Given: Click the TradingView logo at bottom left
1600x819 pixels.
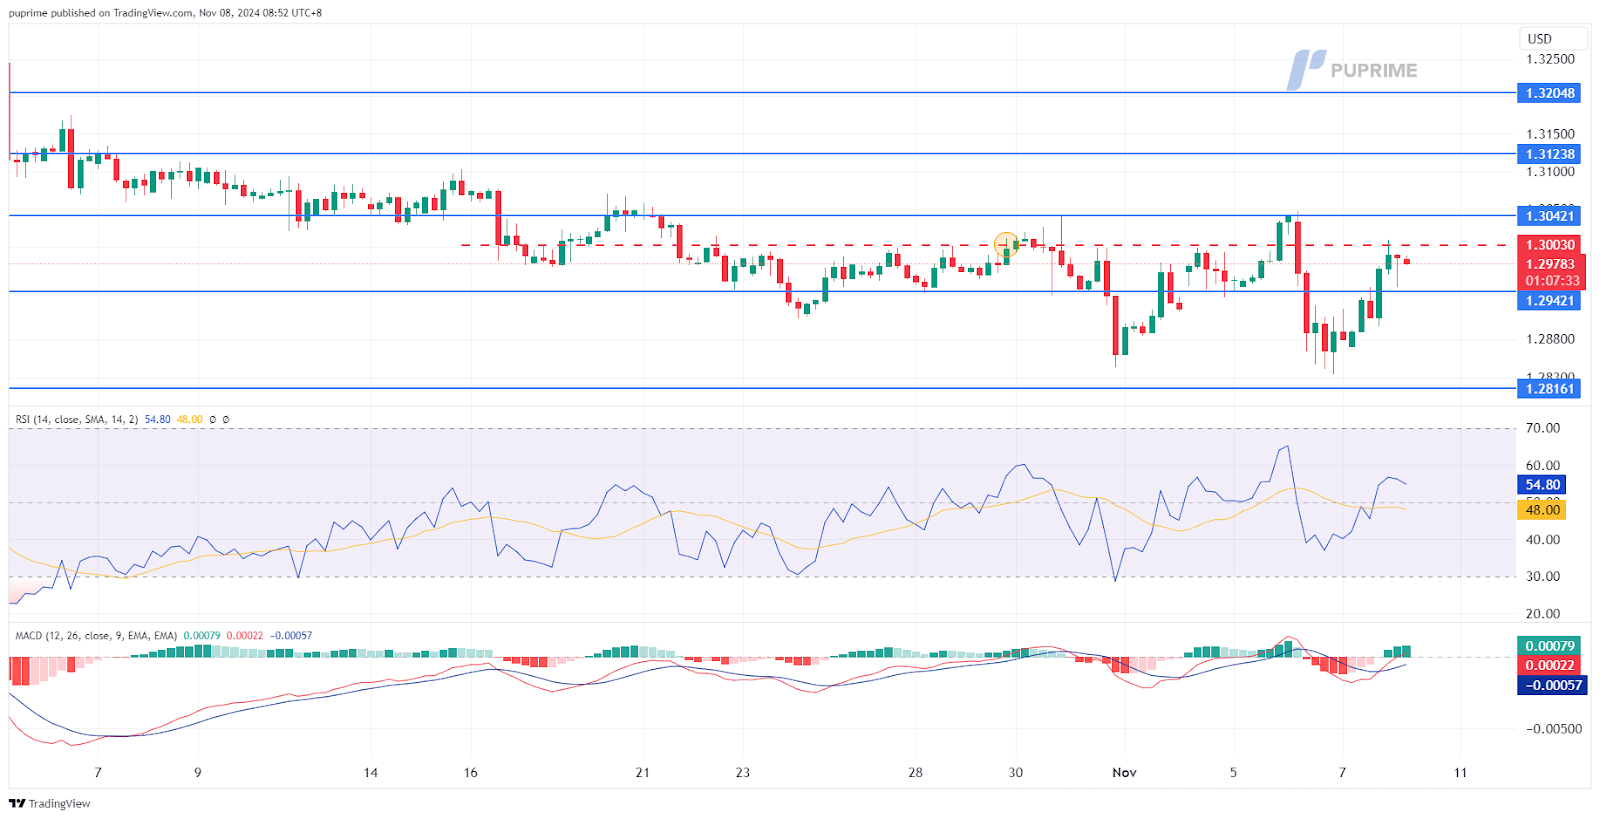Looking at the screenshot, I should point(50,803).
